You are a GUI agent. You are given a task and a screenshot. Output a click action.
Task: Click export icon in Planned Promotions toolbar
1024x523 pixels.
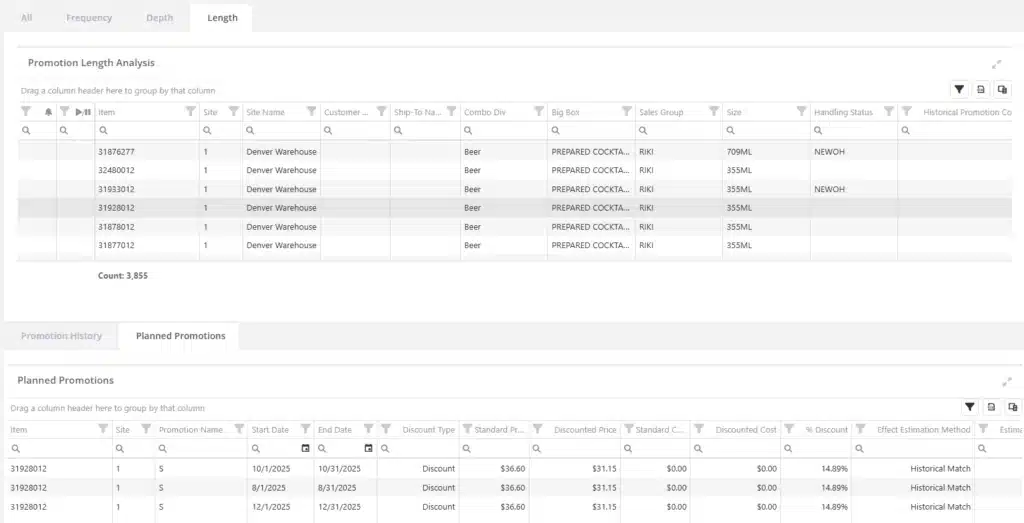991,407
